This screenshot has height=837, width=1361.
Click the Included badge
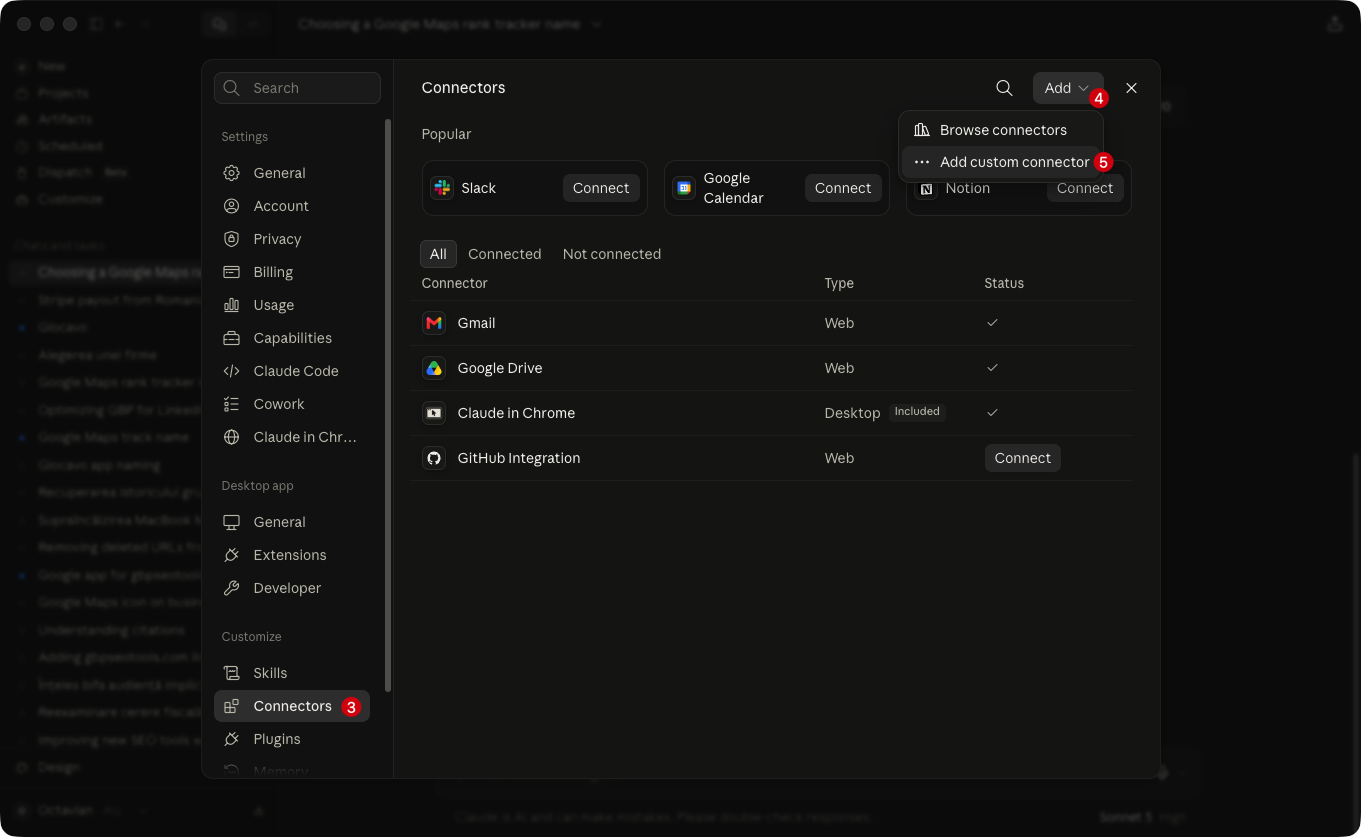917,412
